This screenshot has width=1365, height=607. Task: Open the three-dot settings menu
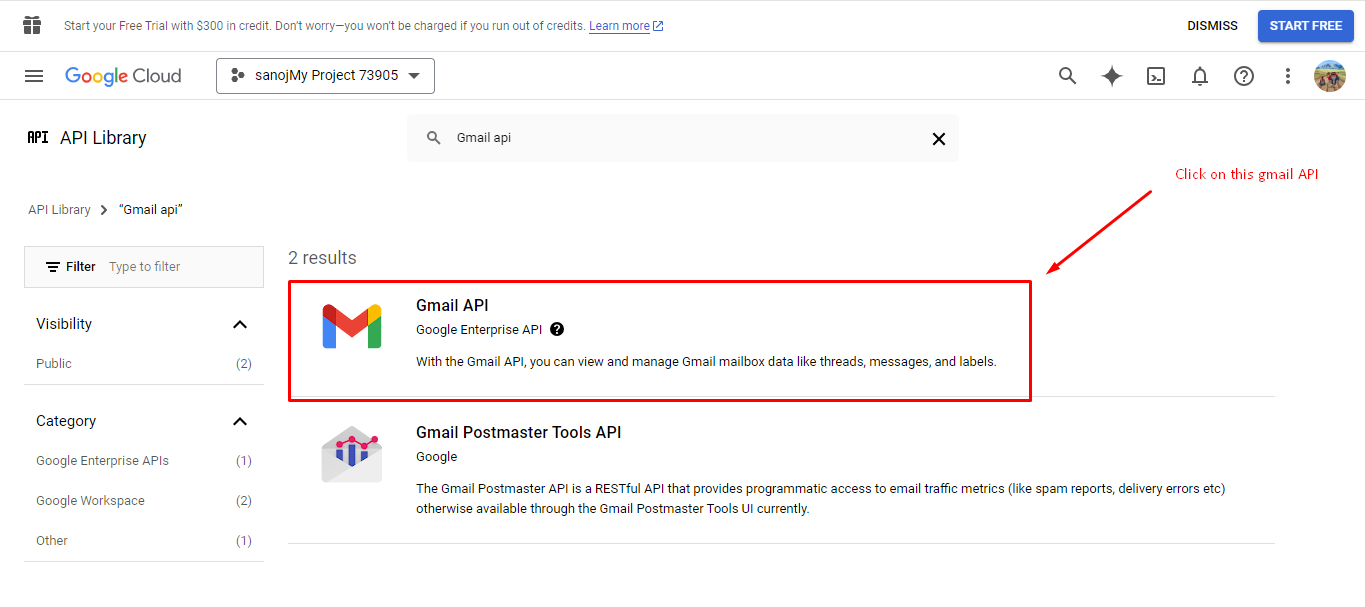click(1288, 76)
